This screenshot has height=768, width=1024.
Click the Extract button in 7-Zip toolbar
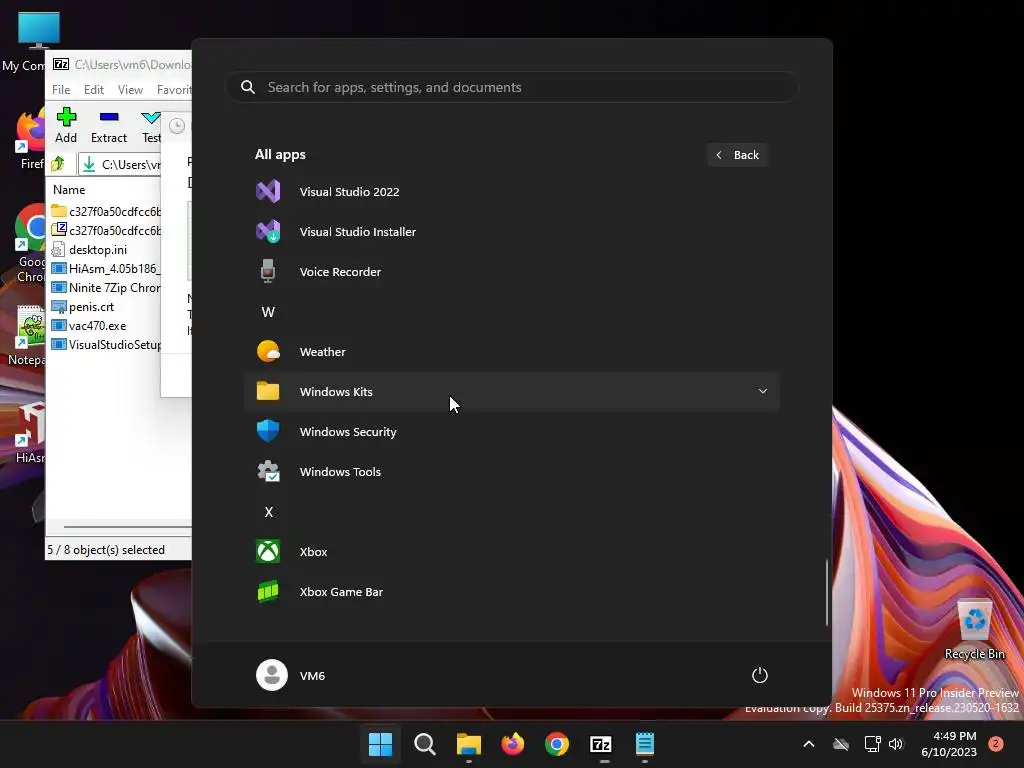tap(108, 125)
